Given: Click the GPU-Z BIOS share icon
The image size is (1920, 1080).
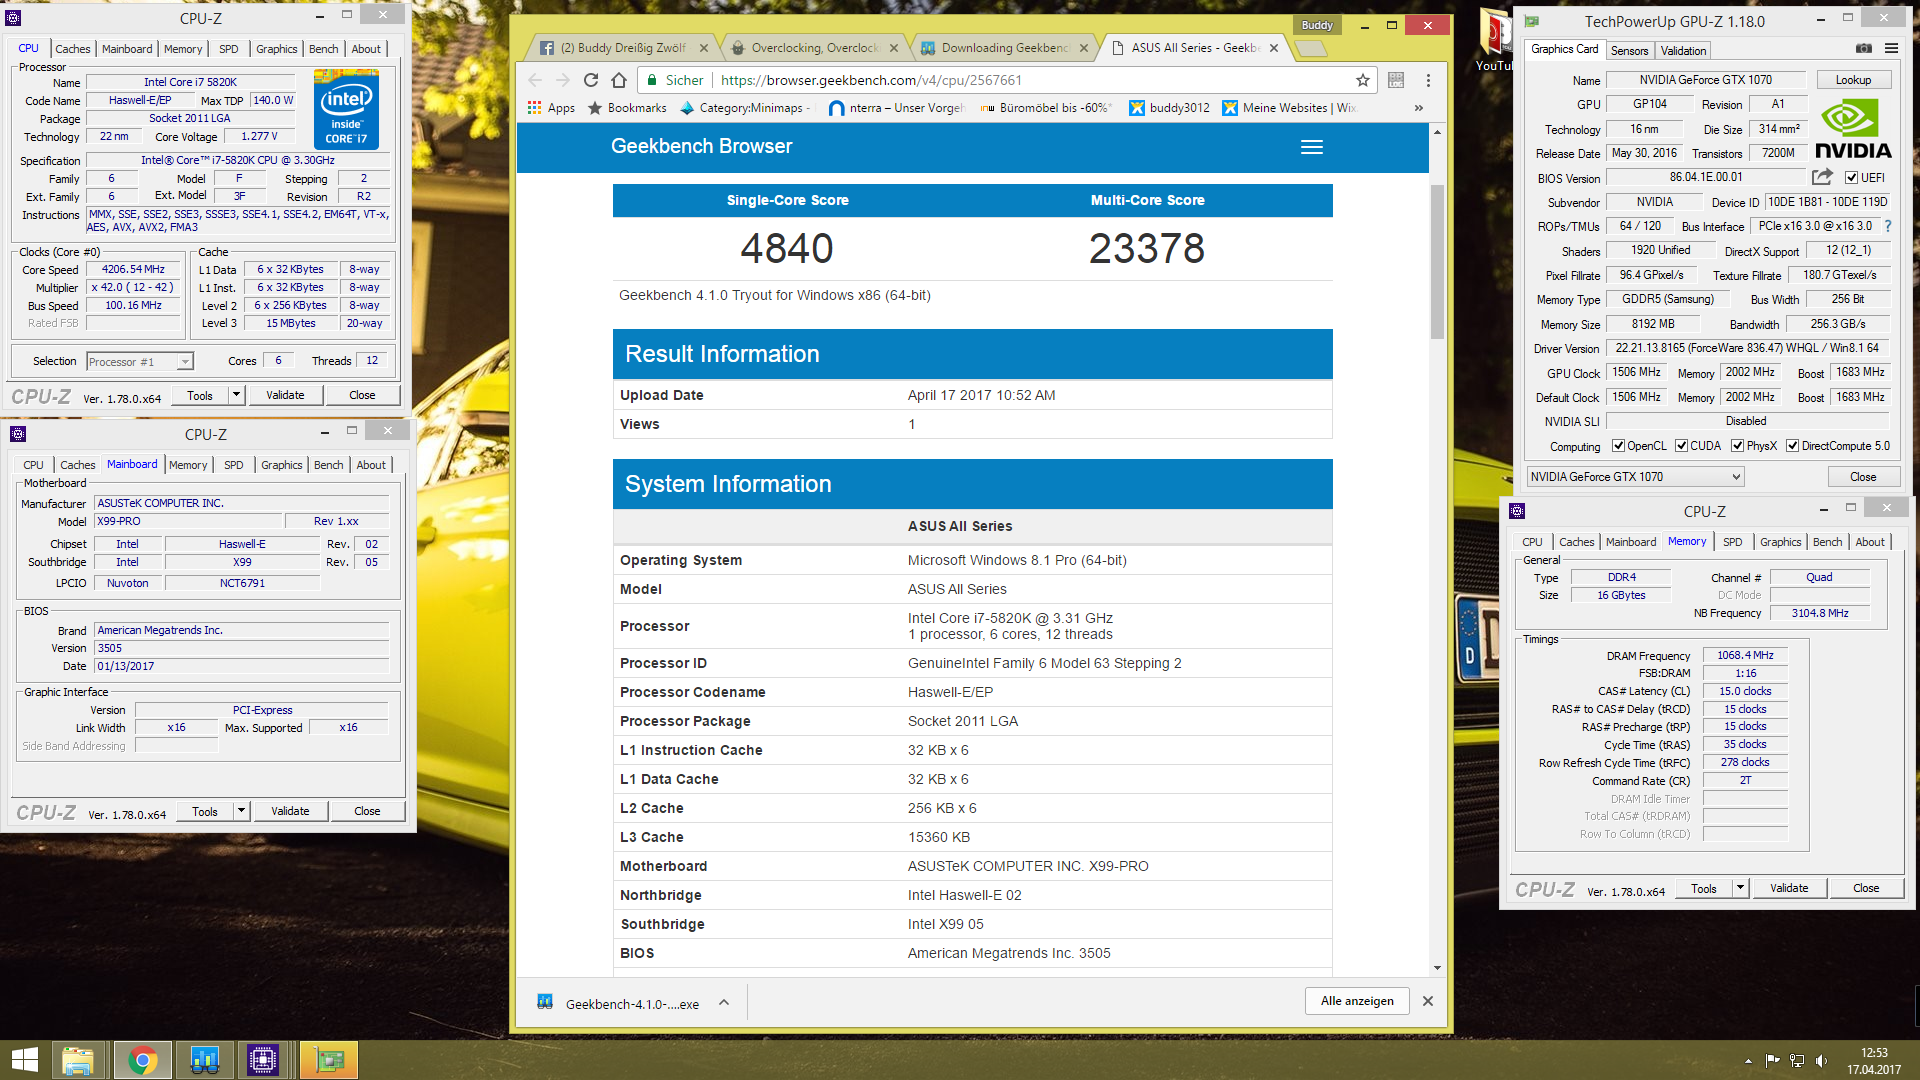Looking at the screenshot, I should point(1822,177).
